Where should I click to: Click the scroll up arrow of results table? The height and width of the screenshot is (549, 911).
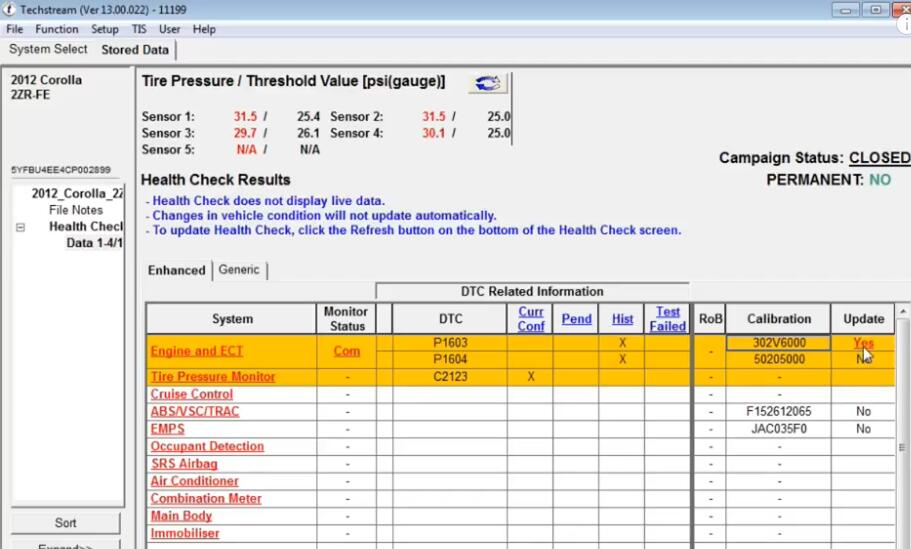tap(903, 313)
